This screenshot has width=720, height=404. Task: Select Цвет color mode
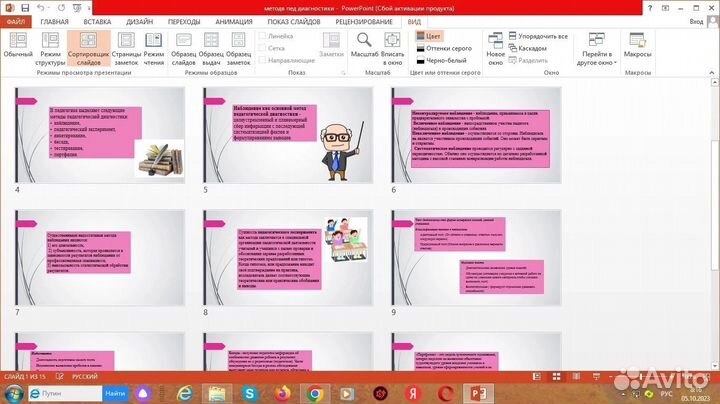pos(428,36)
